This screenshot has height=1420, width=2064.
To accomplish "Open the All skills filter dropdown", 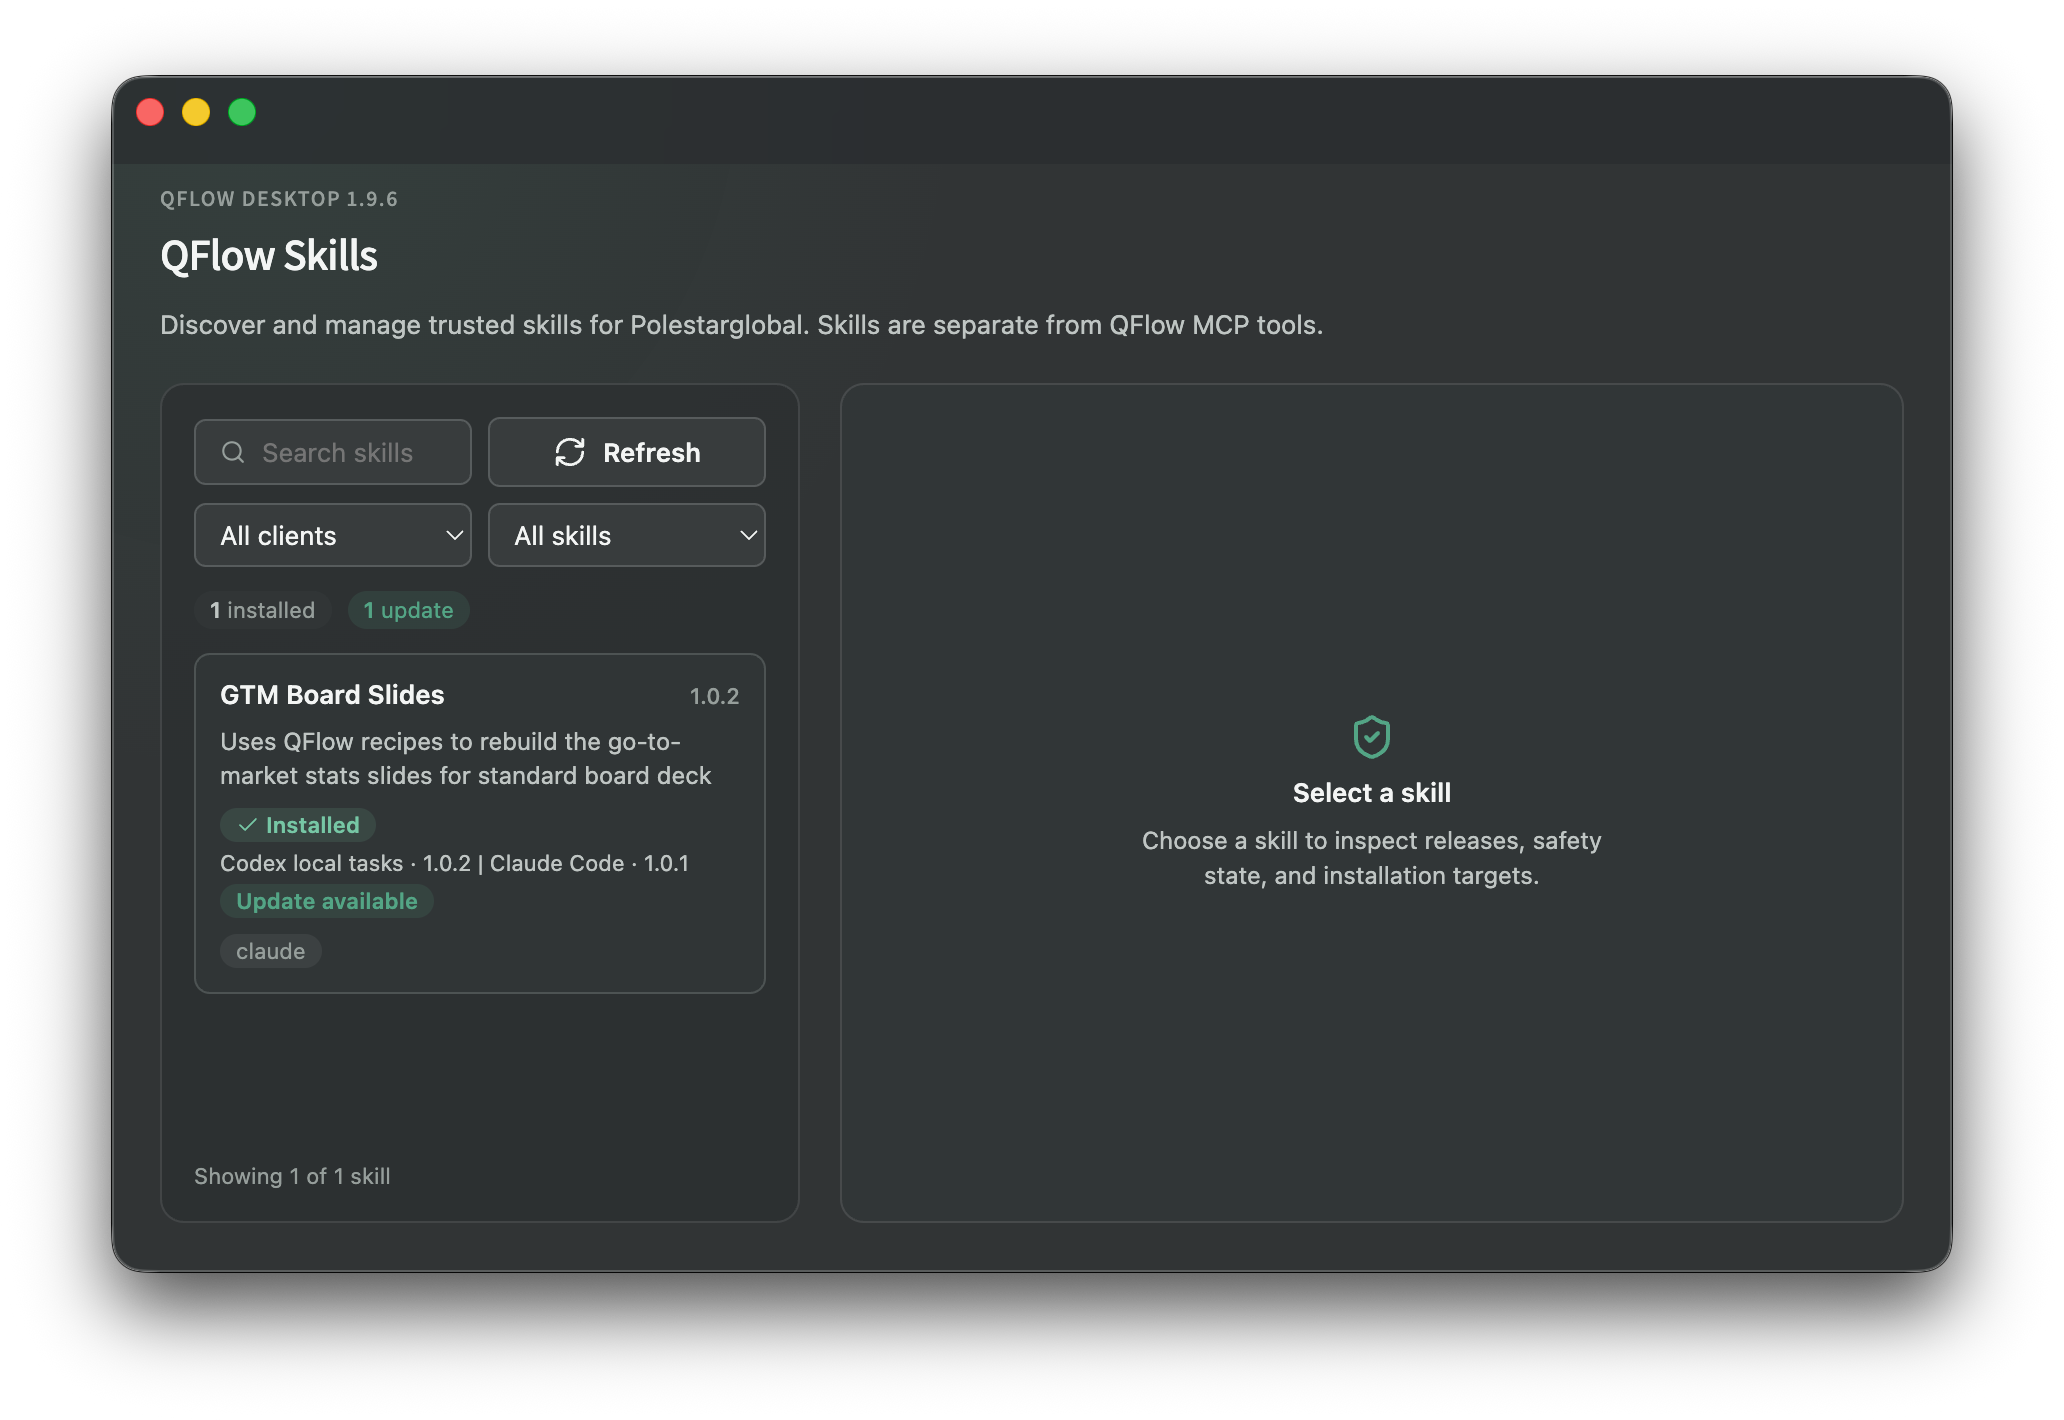I will 627,535.
